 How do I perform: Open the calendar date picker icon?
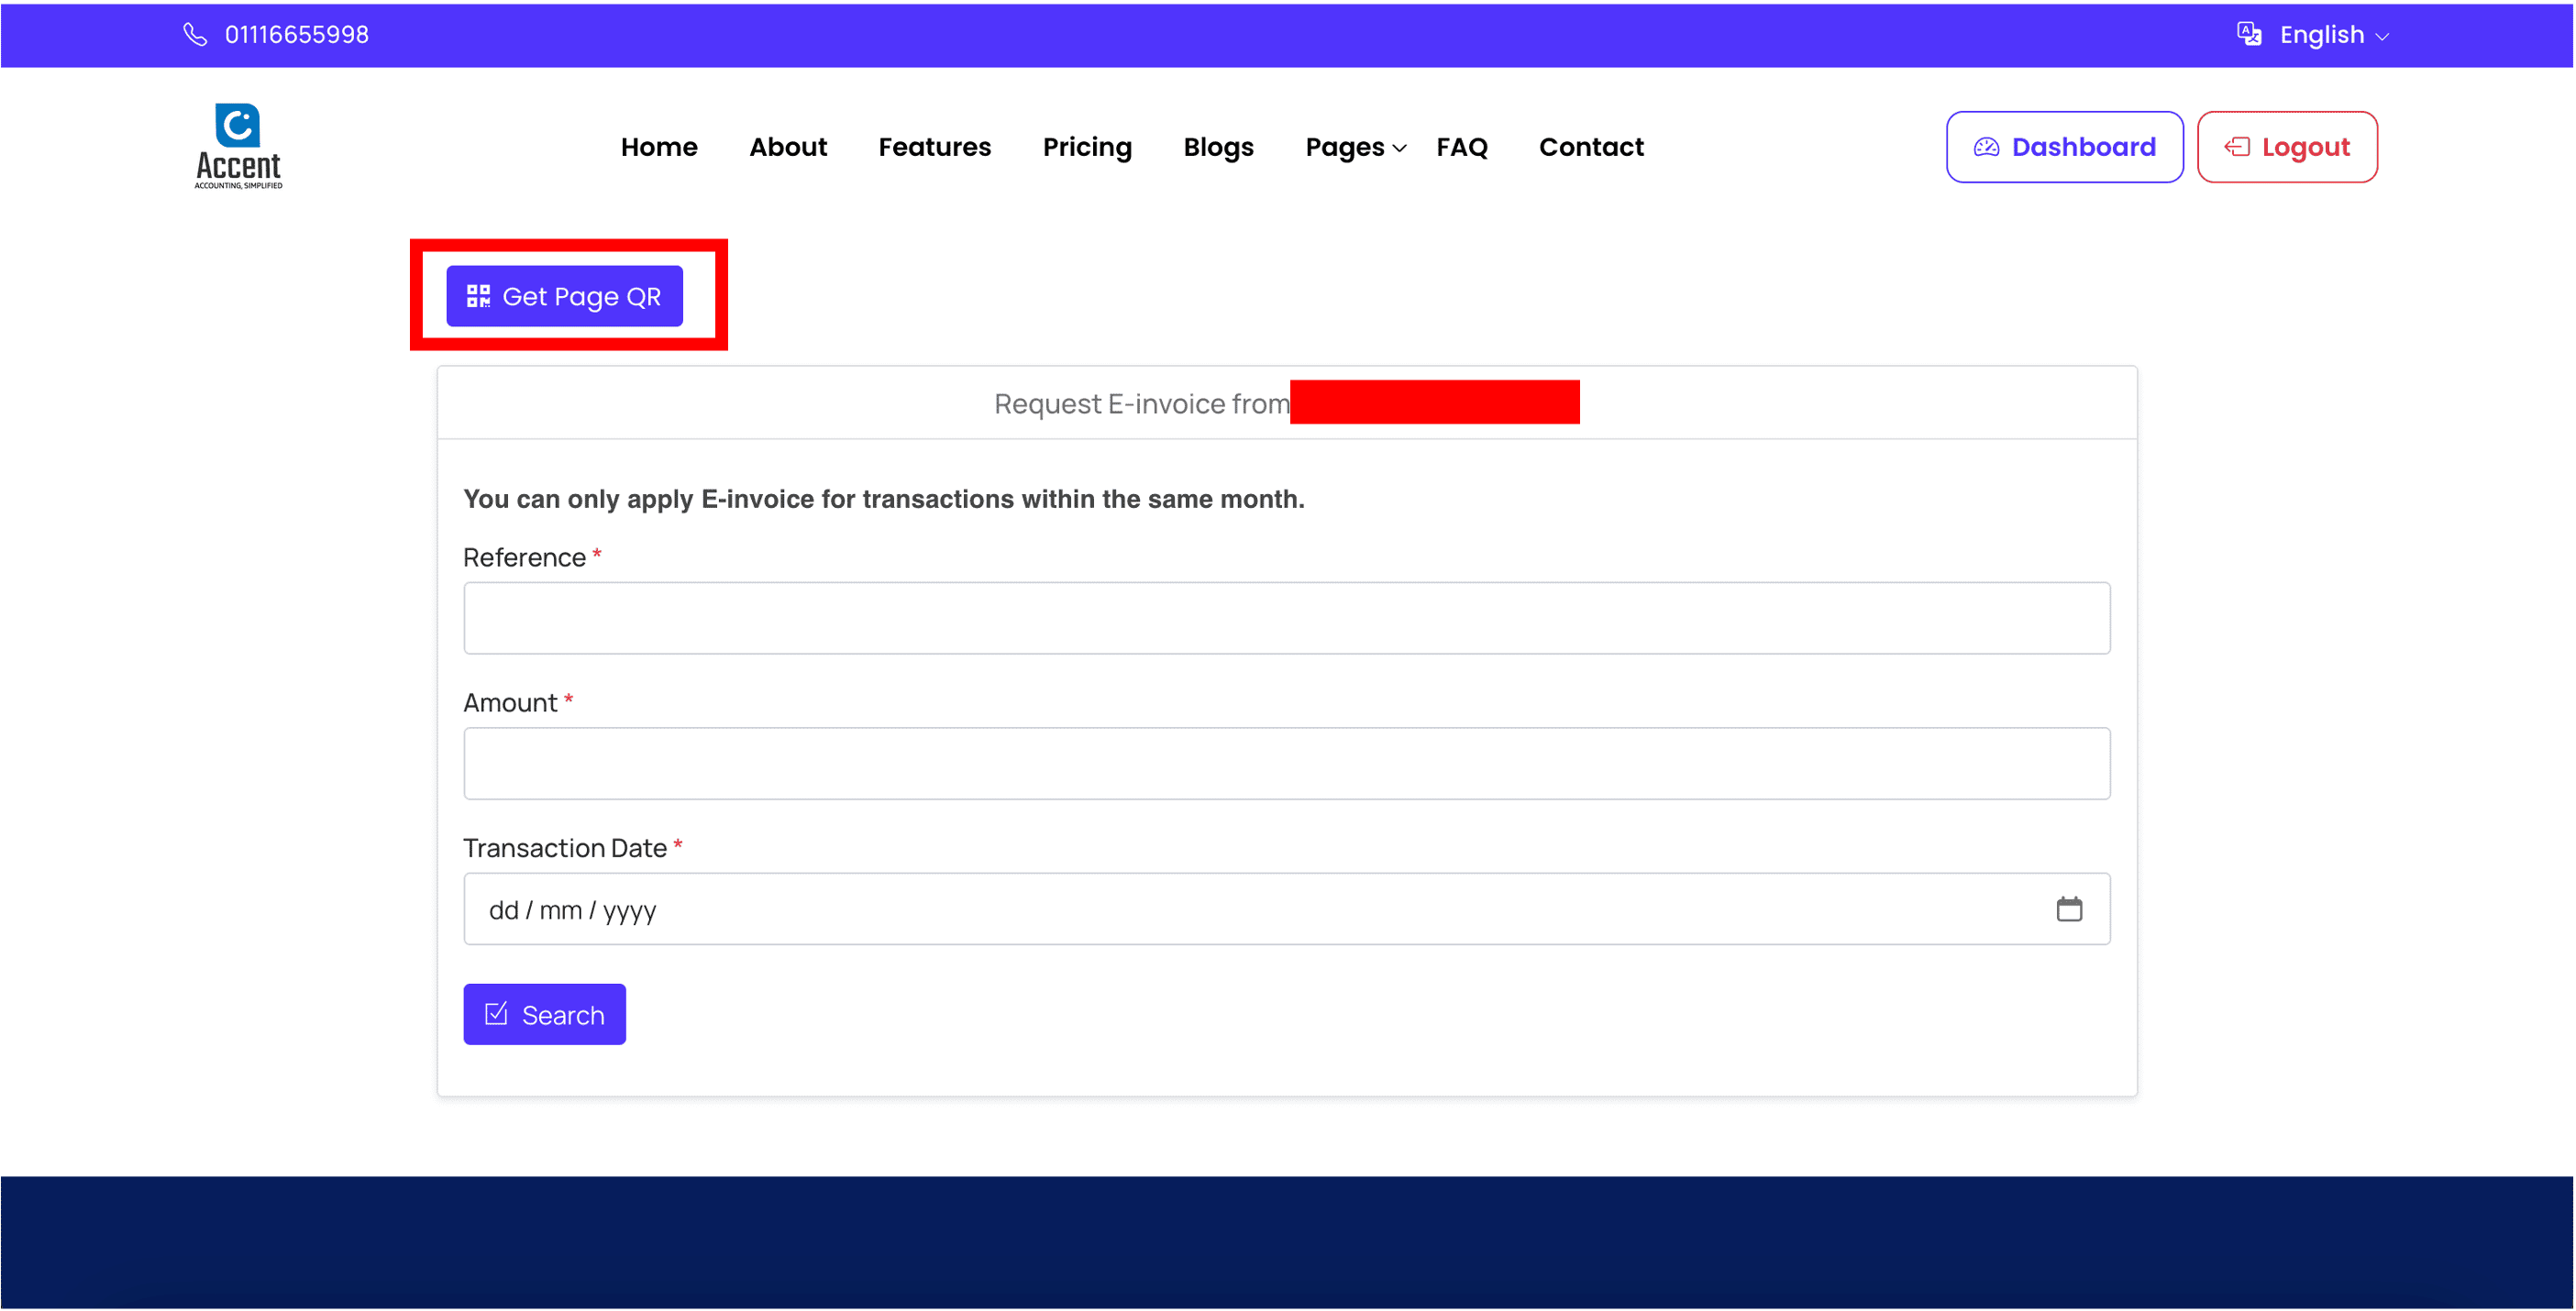[2069, 909]
